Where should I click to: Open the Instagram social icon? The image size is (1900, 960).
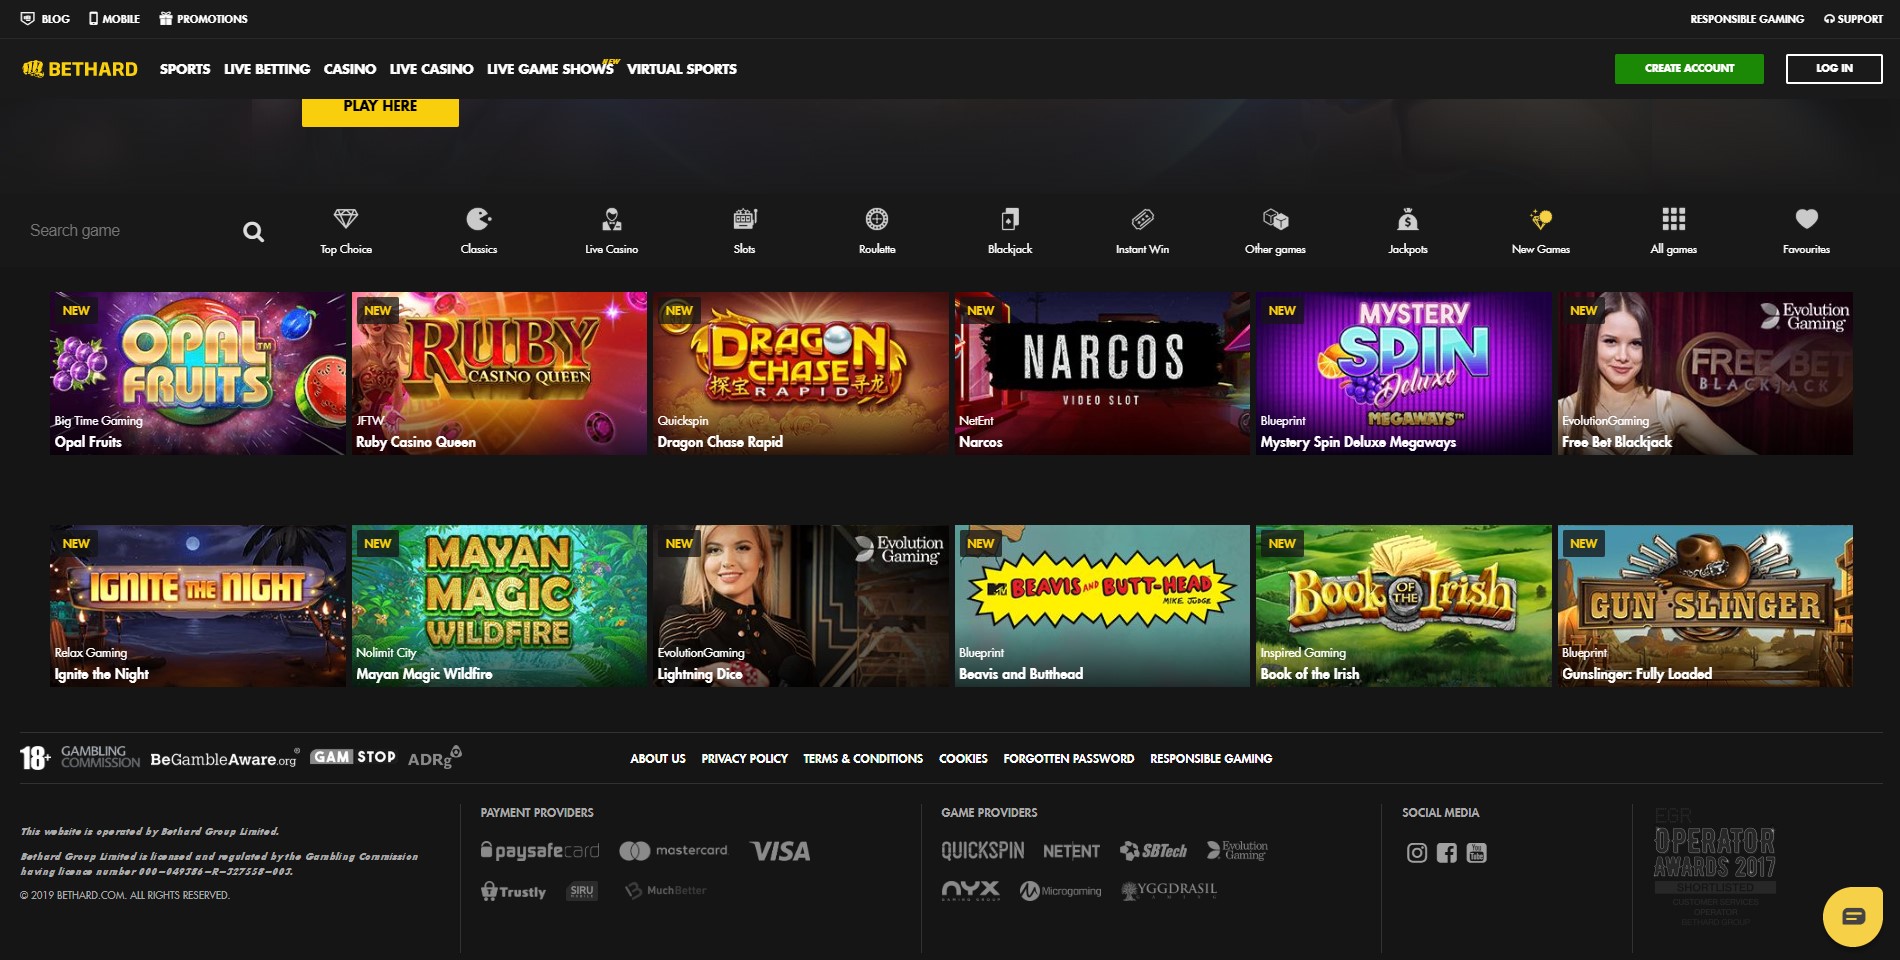click(x=1417, y=853)
